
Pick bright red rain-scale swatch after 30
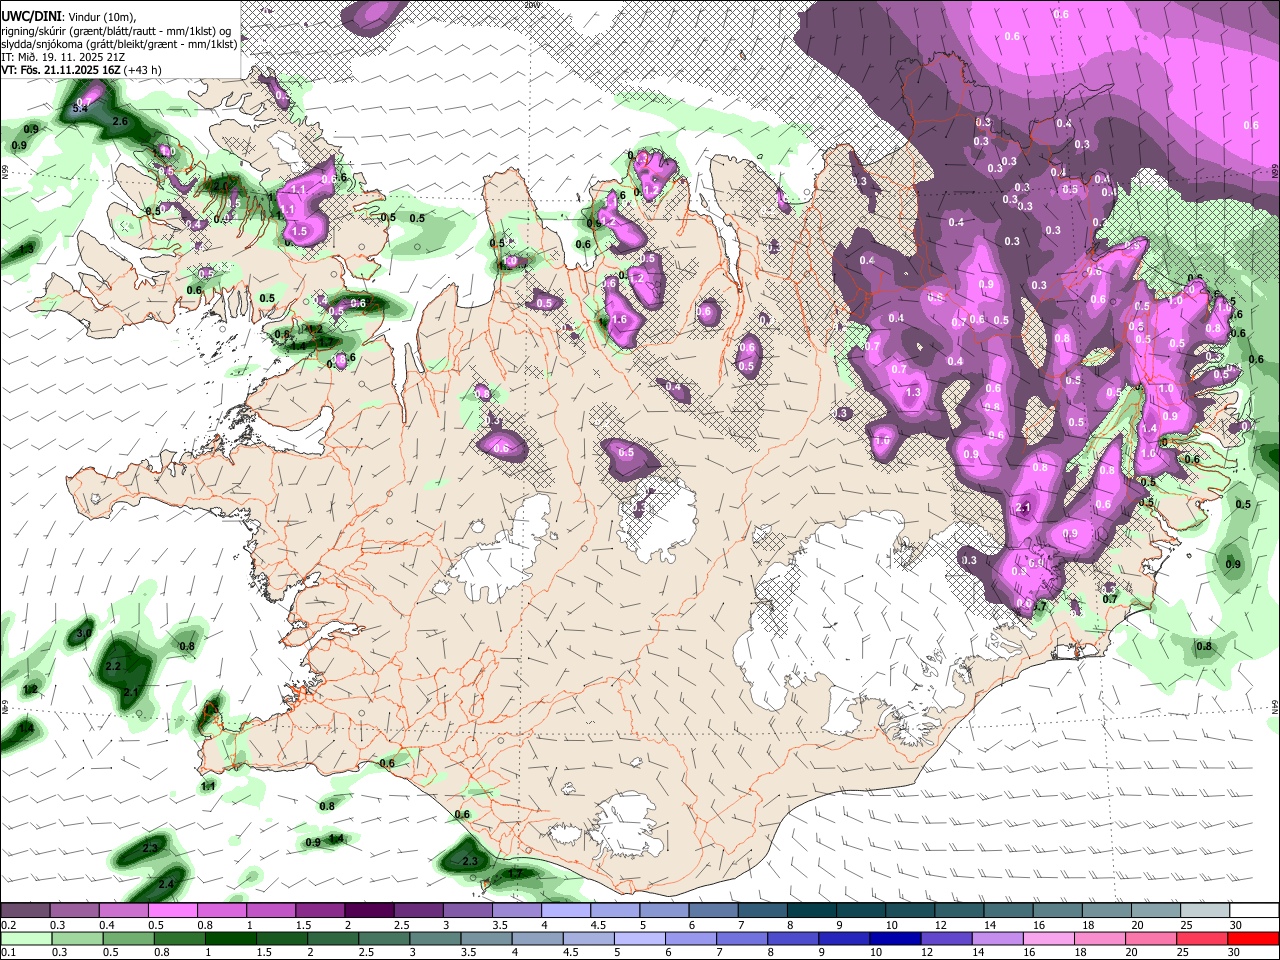(1253, 938)
